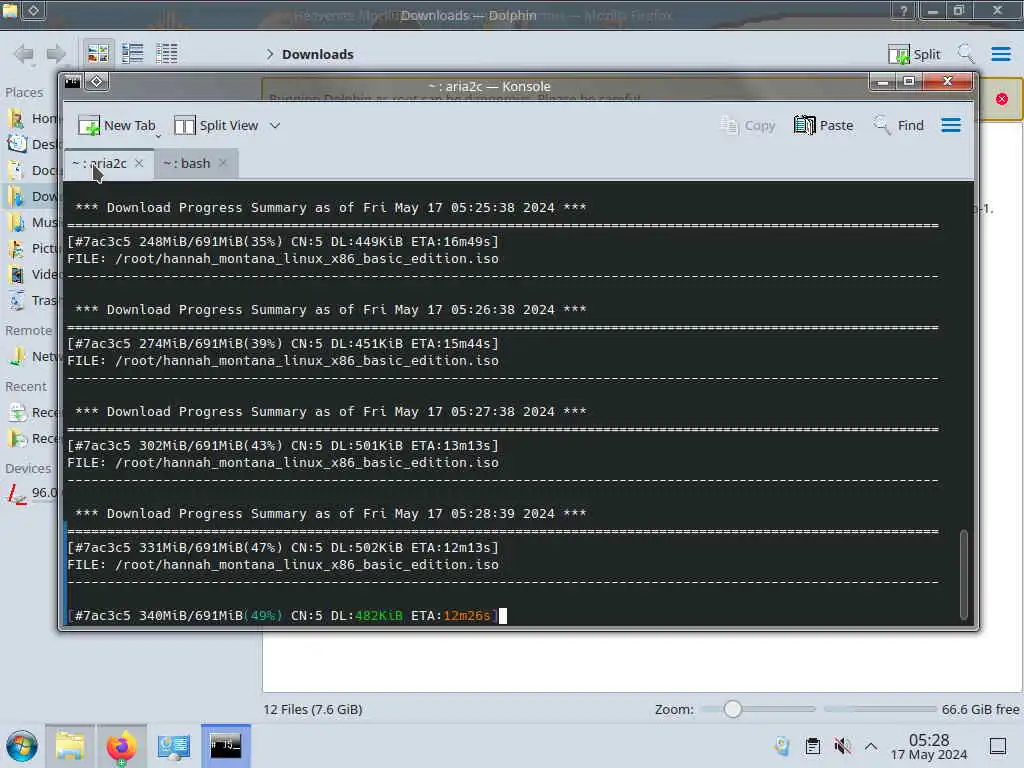This screenshot has width=1024, height=768.
Task: Go back in Dolphin navigation
Action: click(24, 54)
